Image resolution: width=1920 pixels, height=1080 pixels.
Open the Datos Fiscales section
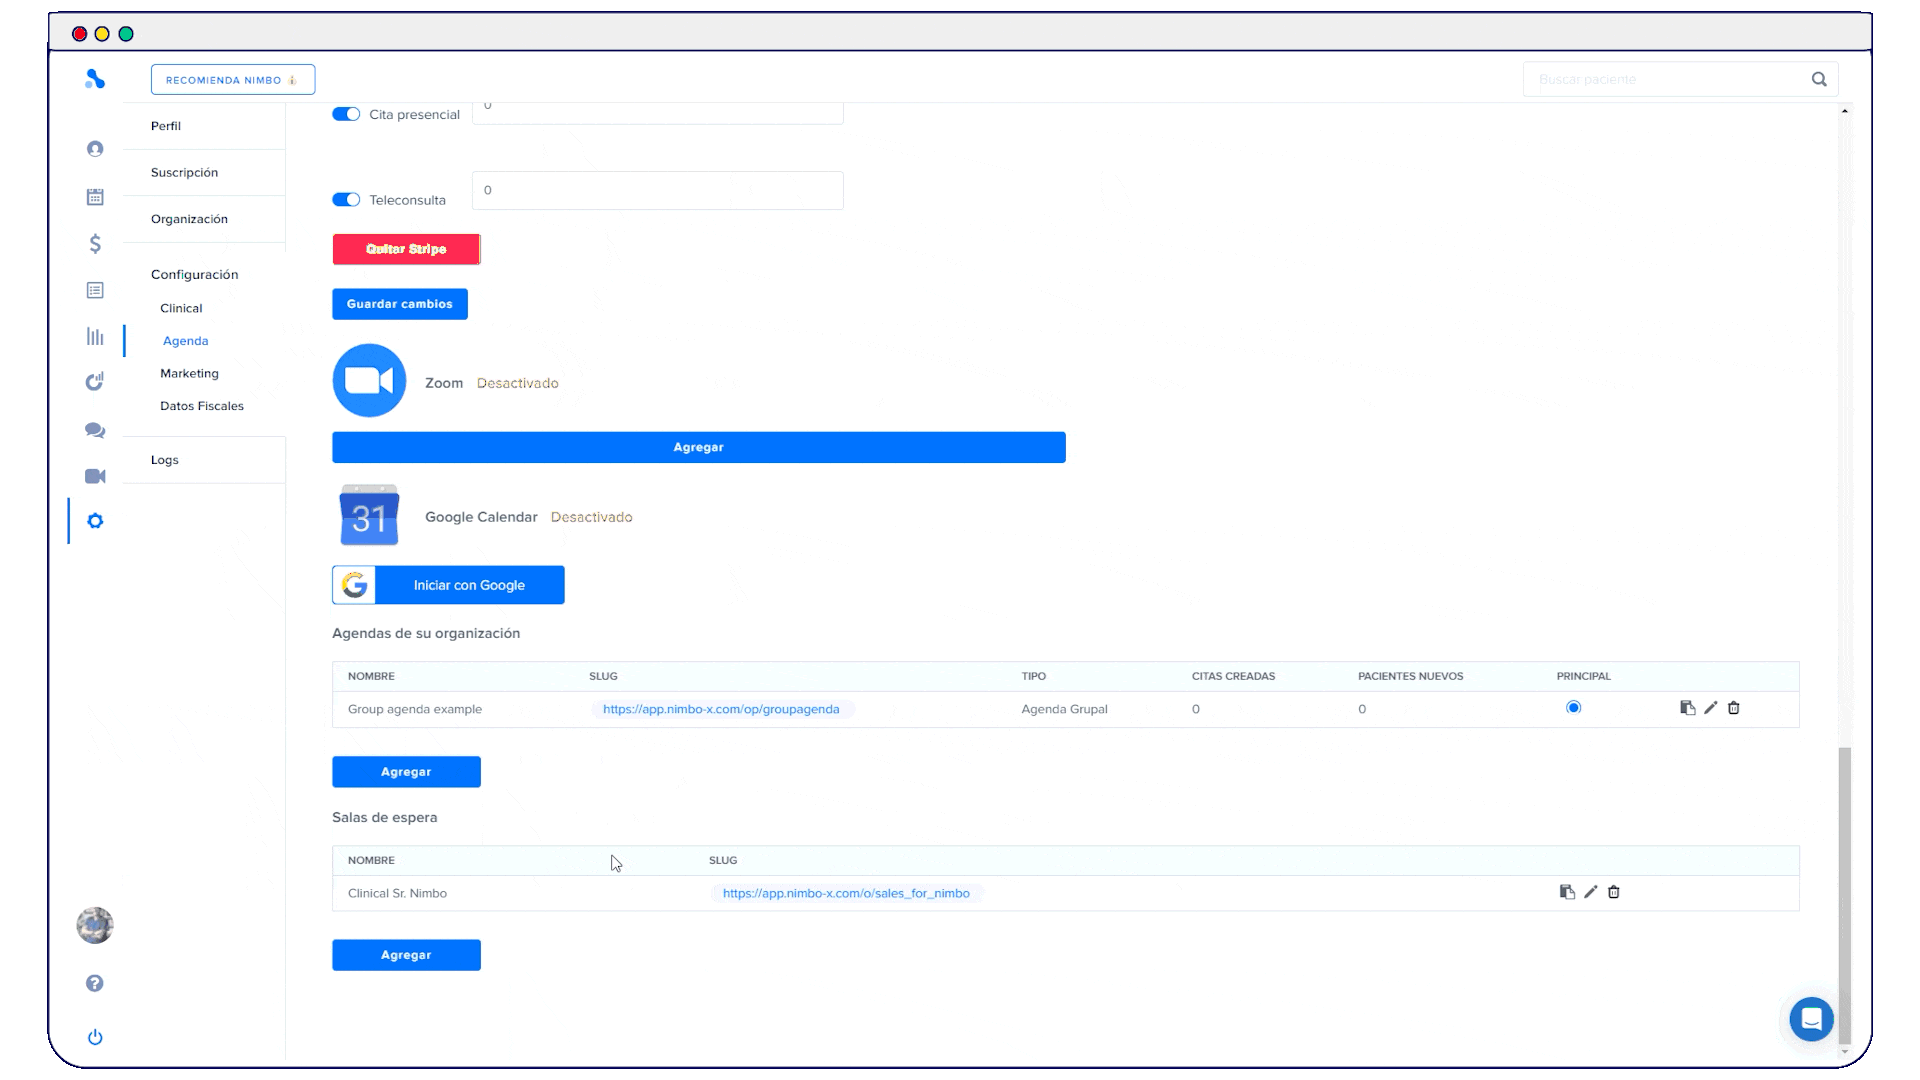point(202,406)
